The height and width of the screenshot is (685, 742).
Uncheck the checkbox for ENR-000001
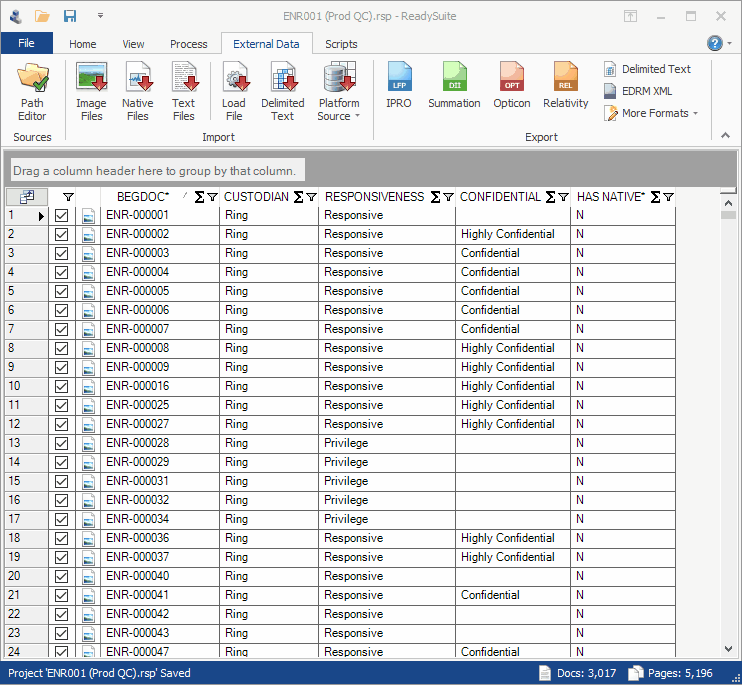(x=62, y=215)
